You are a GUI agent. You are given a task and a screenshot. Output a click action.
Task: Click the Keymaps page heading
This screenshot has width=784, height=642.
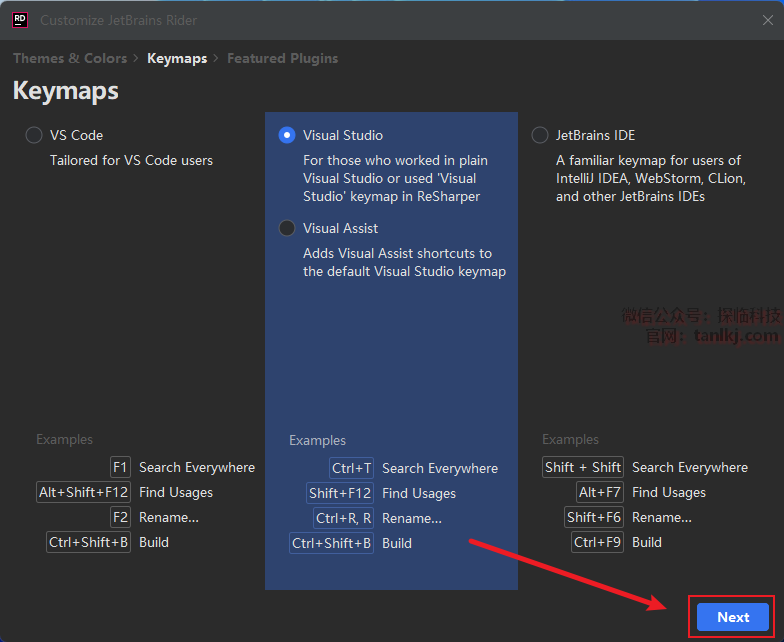click(x=66, y=91)
